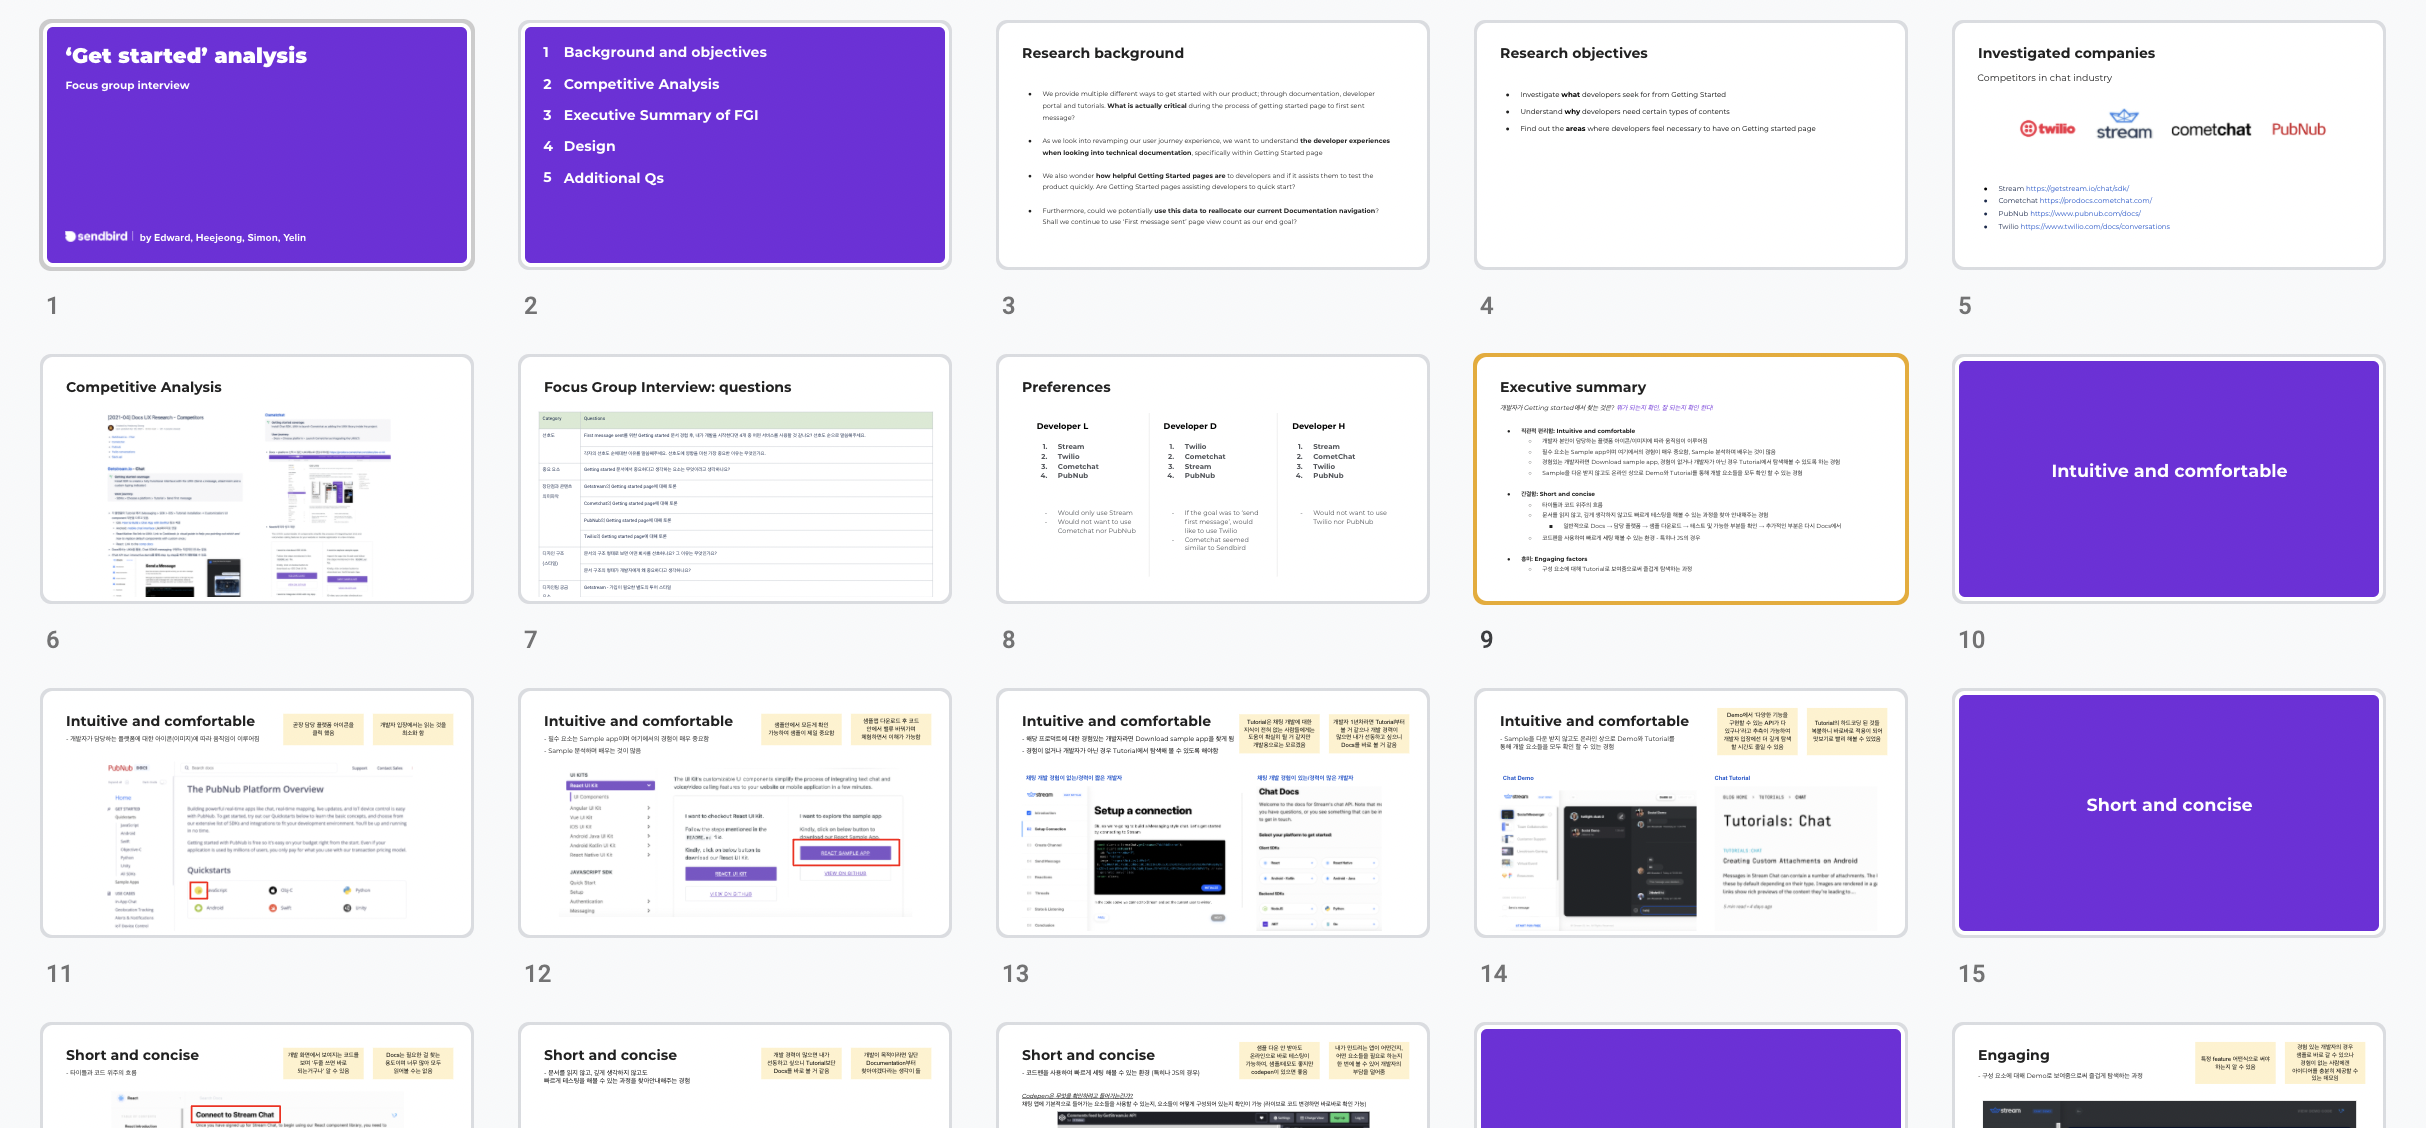Select purple Intuitive and comfortable section slide
Screen dimensions: 2426x1128
pyautogui.click(x=2168, y=479)
